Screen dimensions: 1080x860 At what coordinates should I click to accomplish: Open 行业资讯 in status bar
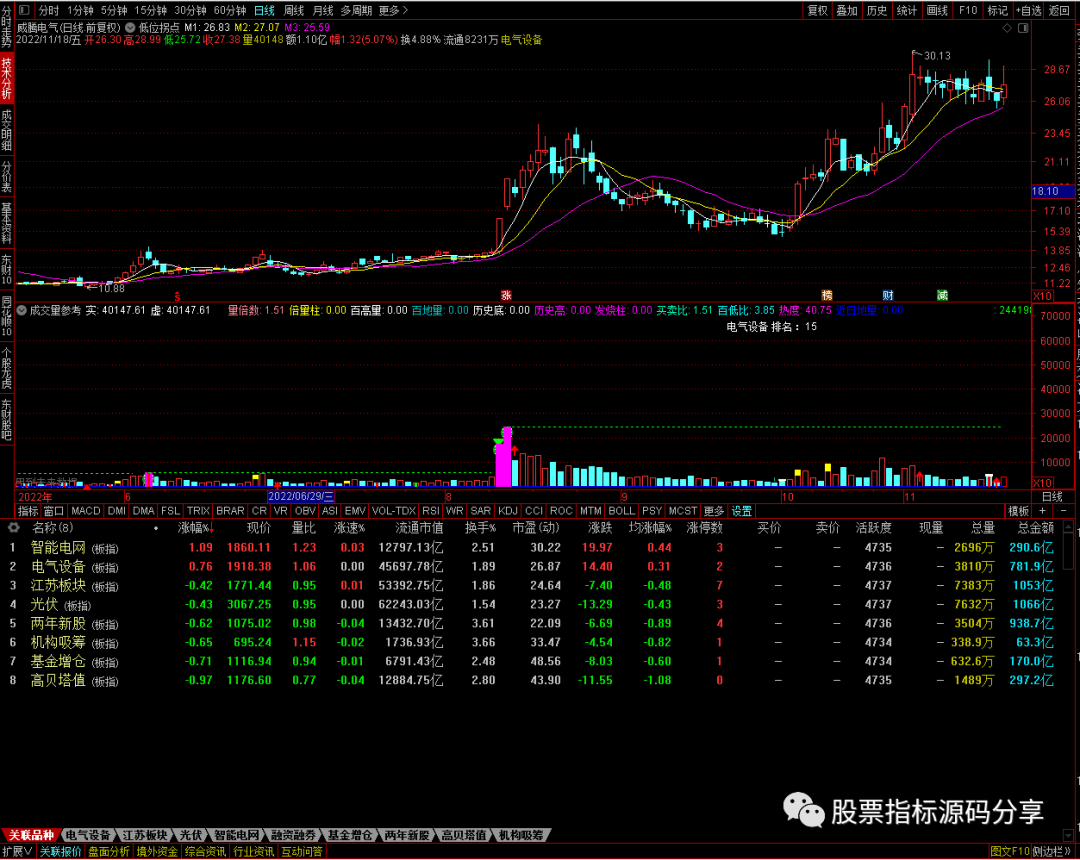pos(253,852)
